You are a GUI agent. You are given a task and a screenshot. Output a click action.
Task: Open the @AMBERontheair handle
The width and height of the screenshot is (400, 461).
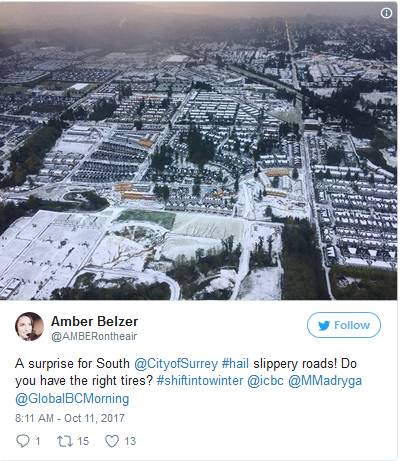(94, 336)
